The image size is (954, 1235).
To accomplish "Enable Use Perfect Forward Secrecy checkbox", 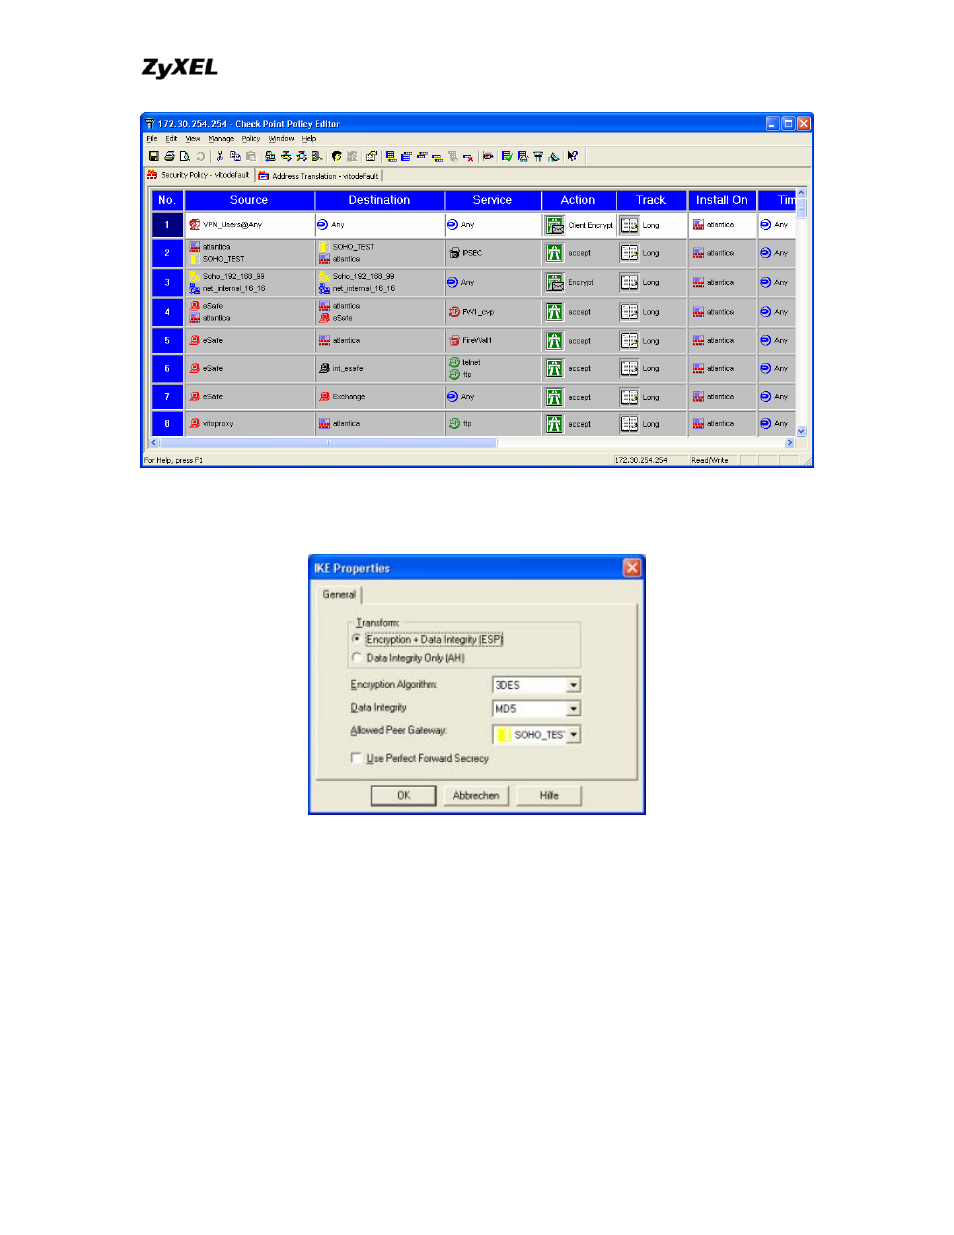I will point(356,759).
